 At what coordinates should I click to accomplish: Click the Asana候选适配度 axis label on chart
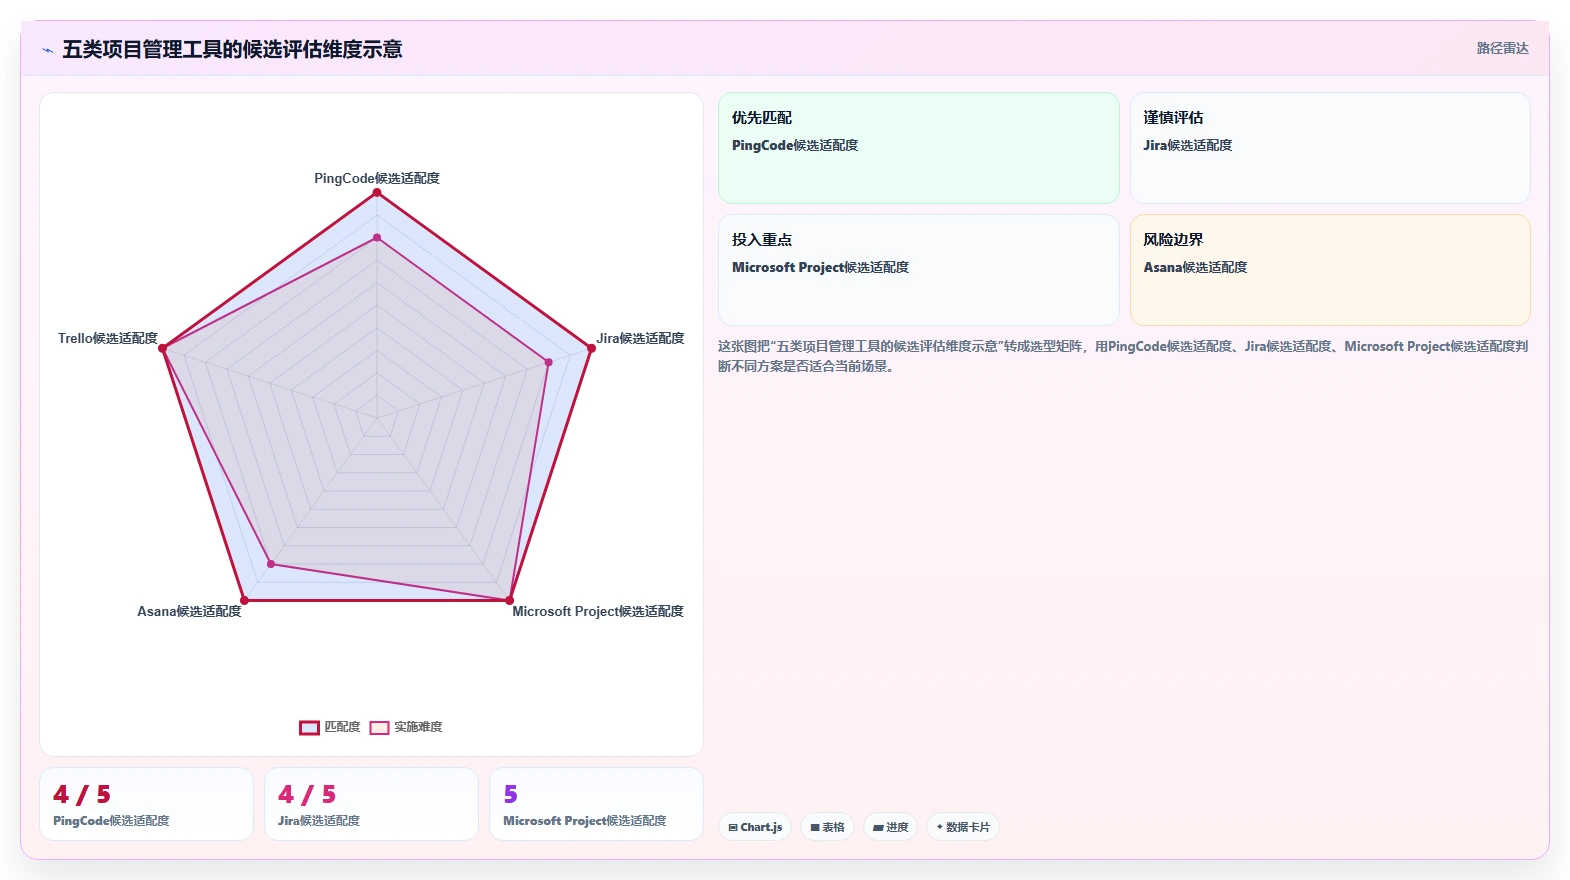pos(189,611)
